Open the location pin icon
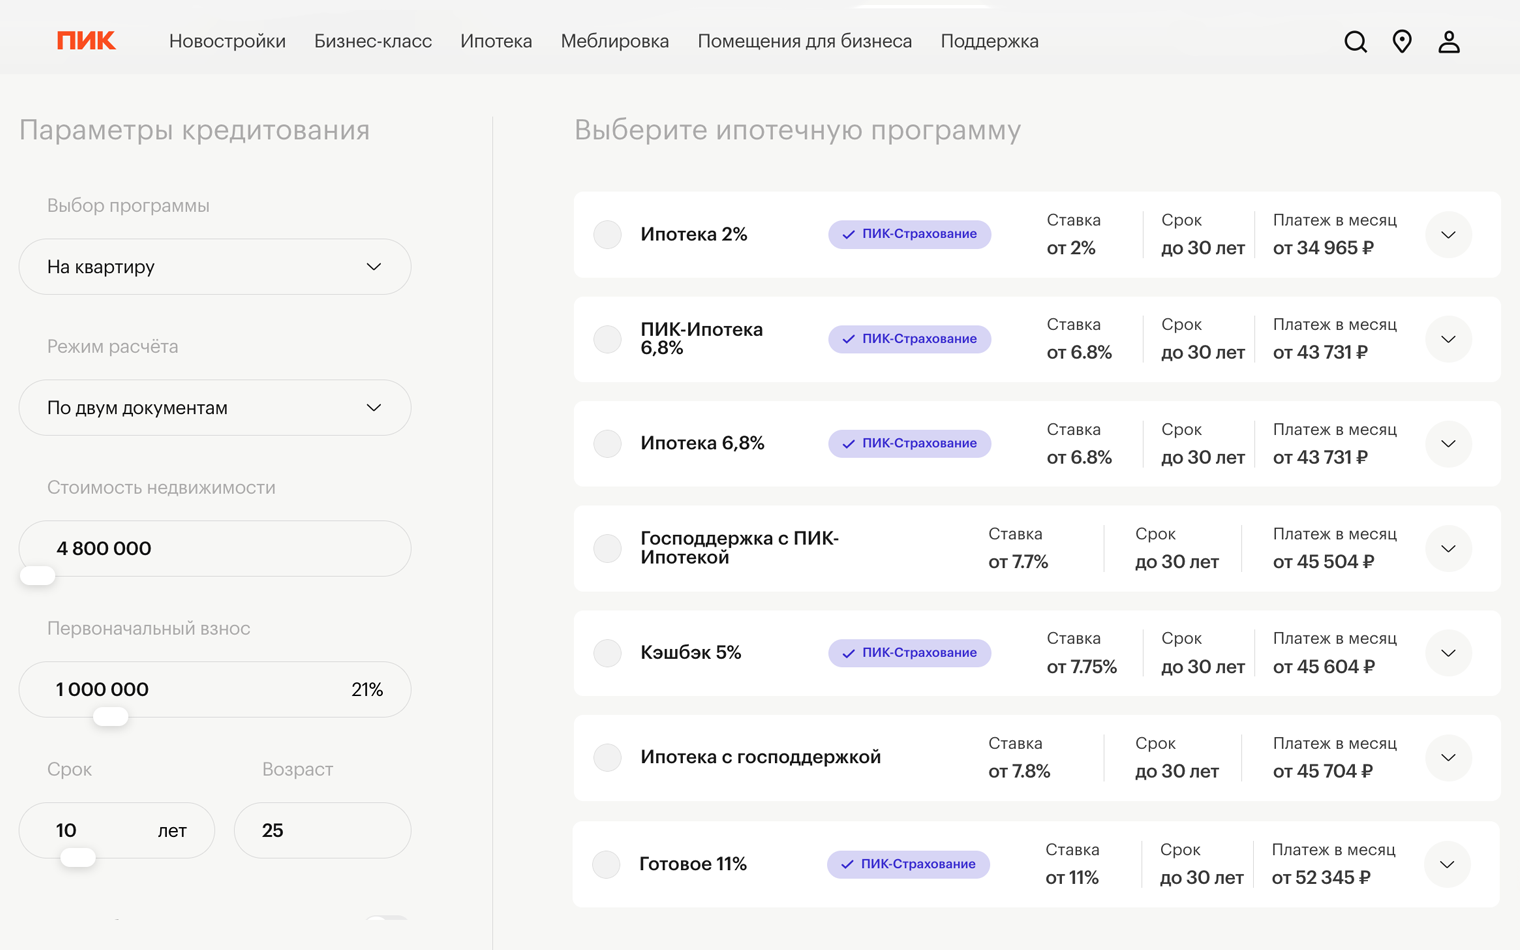Image resolution: width=1520 pixels, height=950 pixels. tap(1402, 41)
